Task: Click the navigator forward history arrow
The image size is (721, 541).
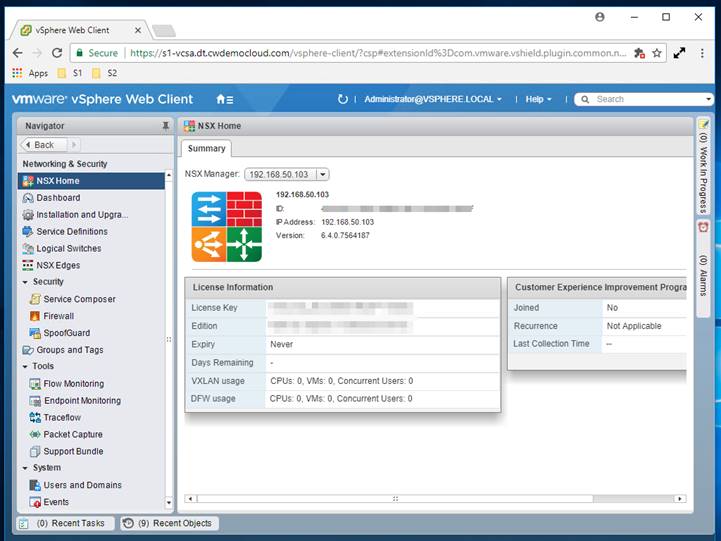Action: [x=74, y=145]
